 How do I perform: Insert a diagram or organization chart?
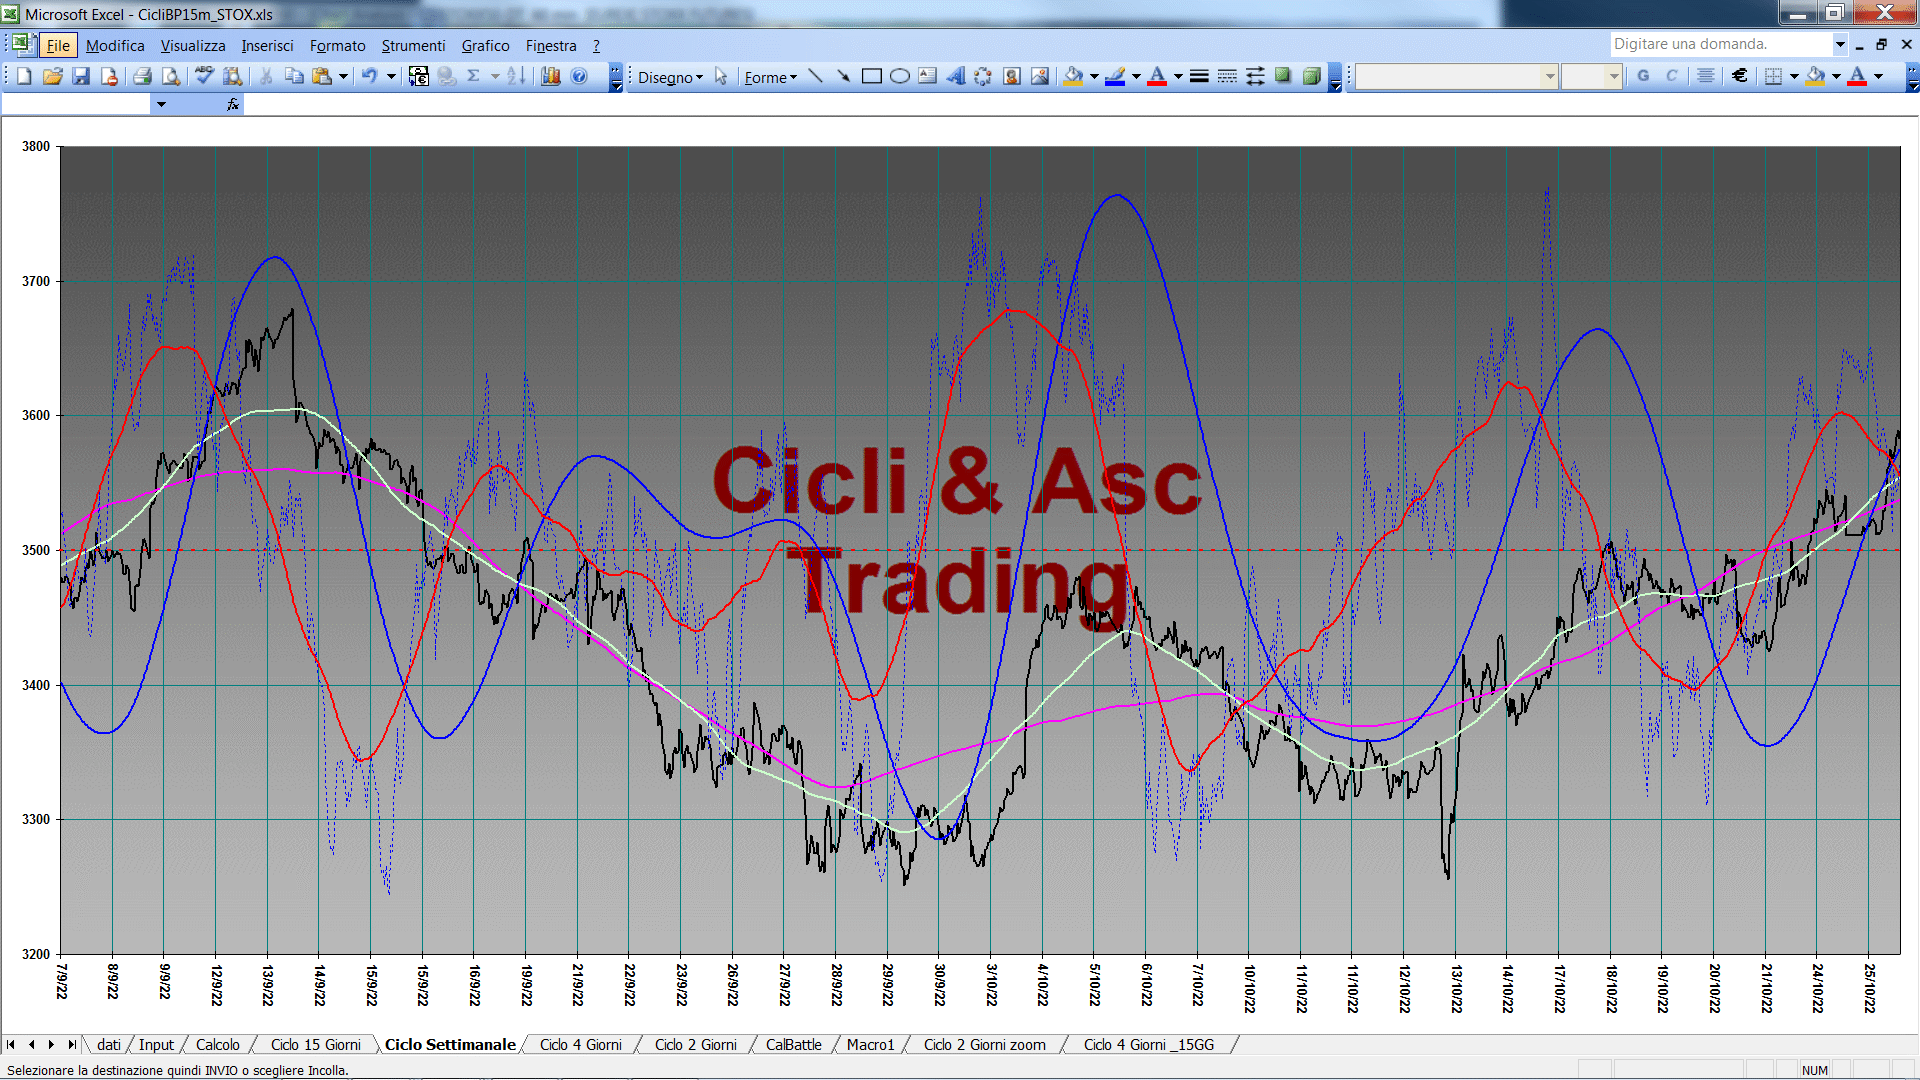coord(983,76)
